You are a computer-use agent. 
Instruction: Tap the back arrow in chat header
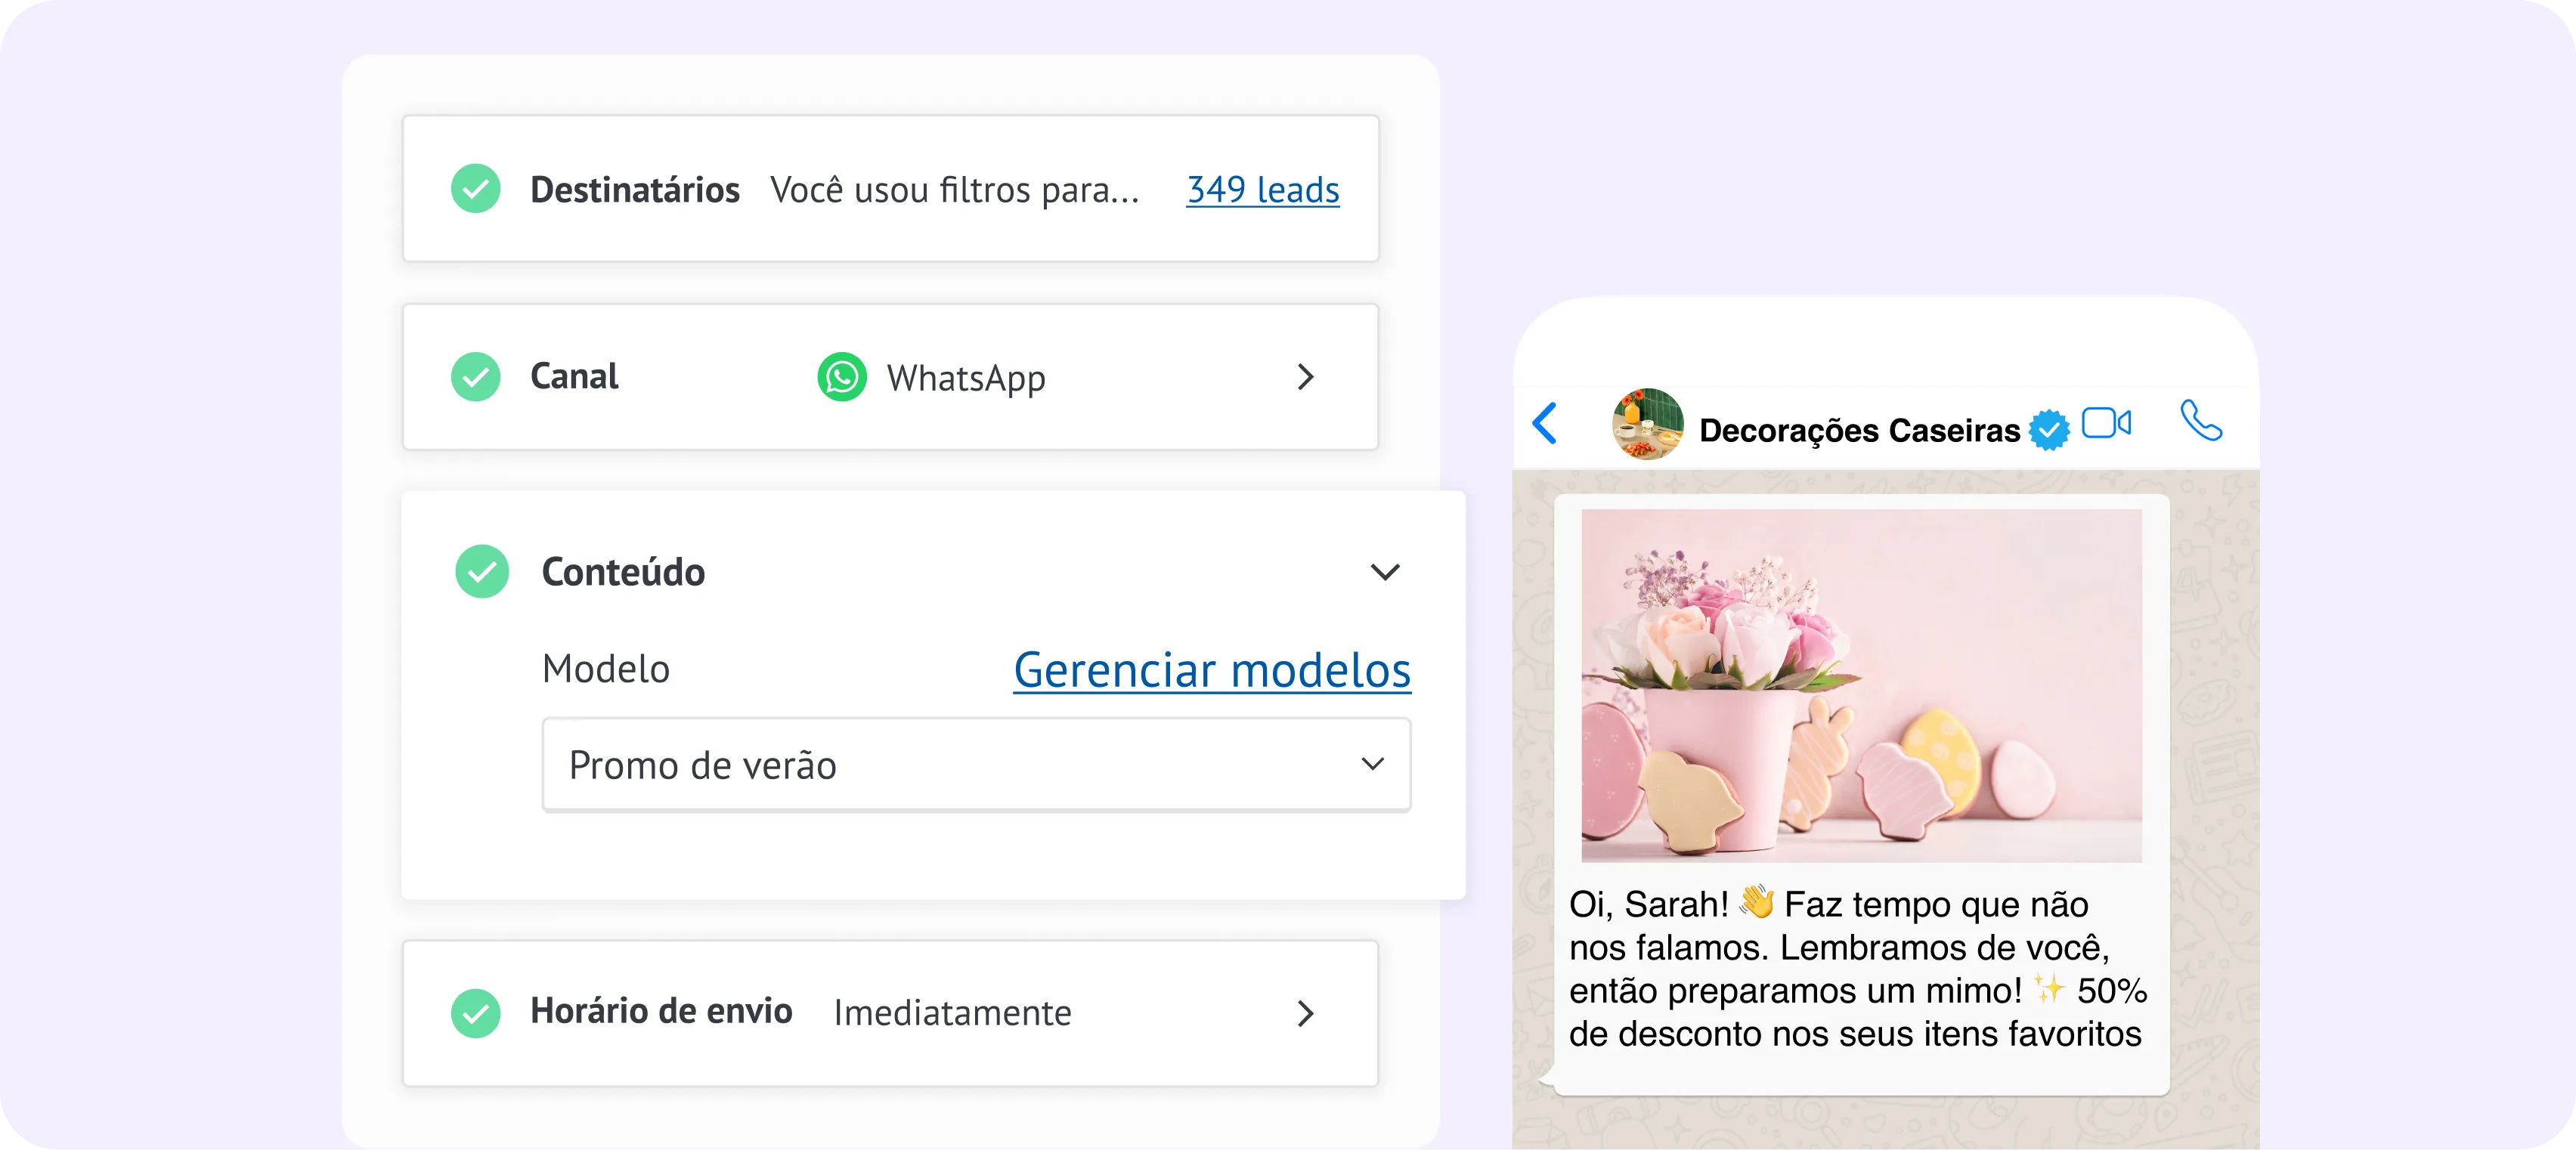pyautogui.click(x=1545, y=423)
